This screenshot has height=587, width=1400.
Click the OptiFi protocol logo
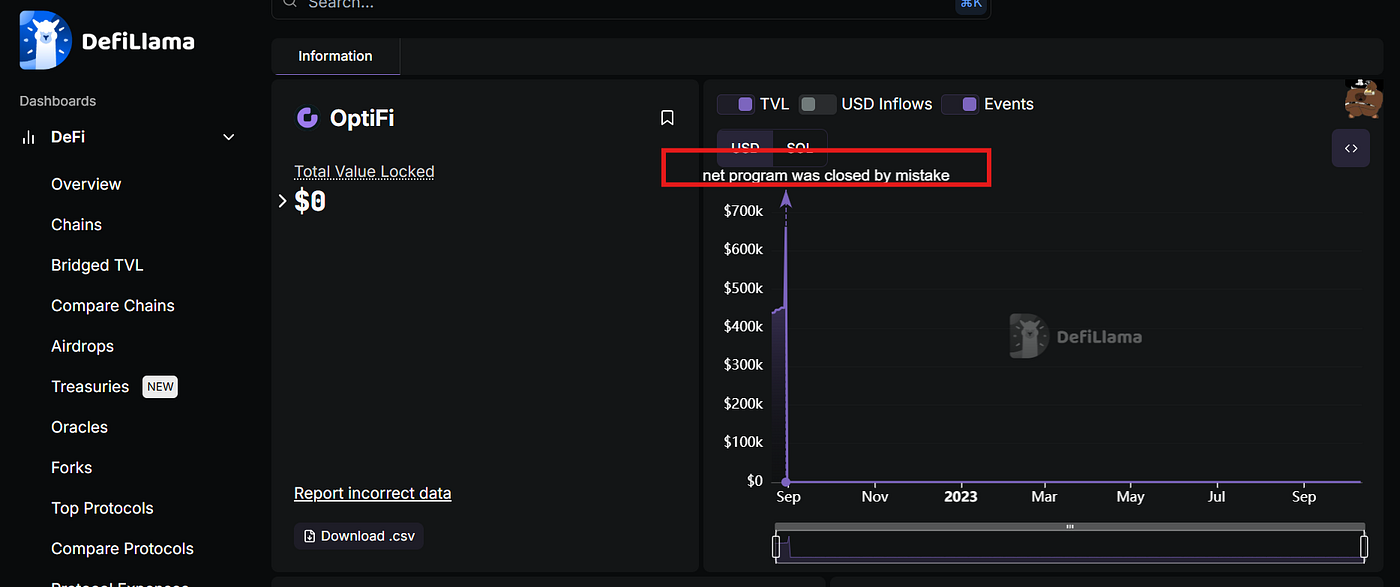307,118
